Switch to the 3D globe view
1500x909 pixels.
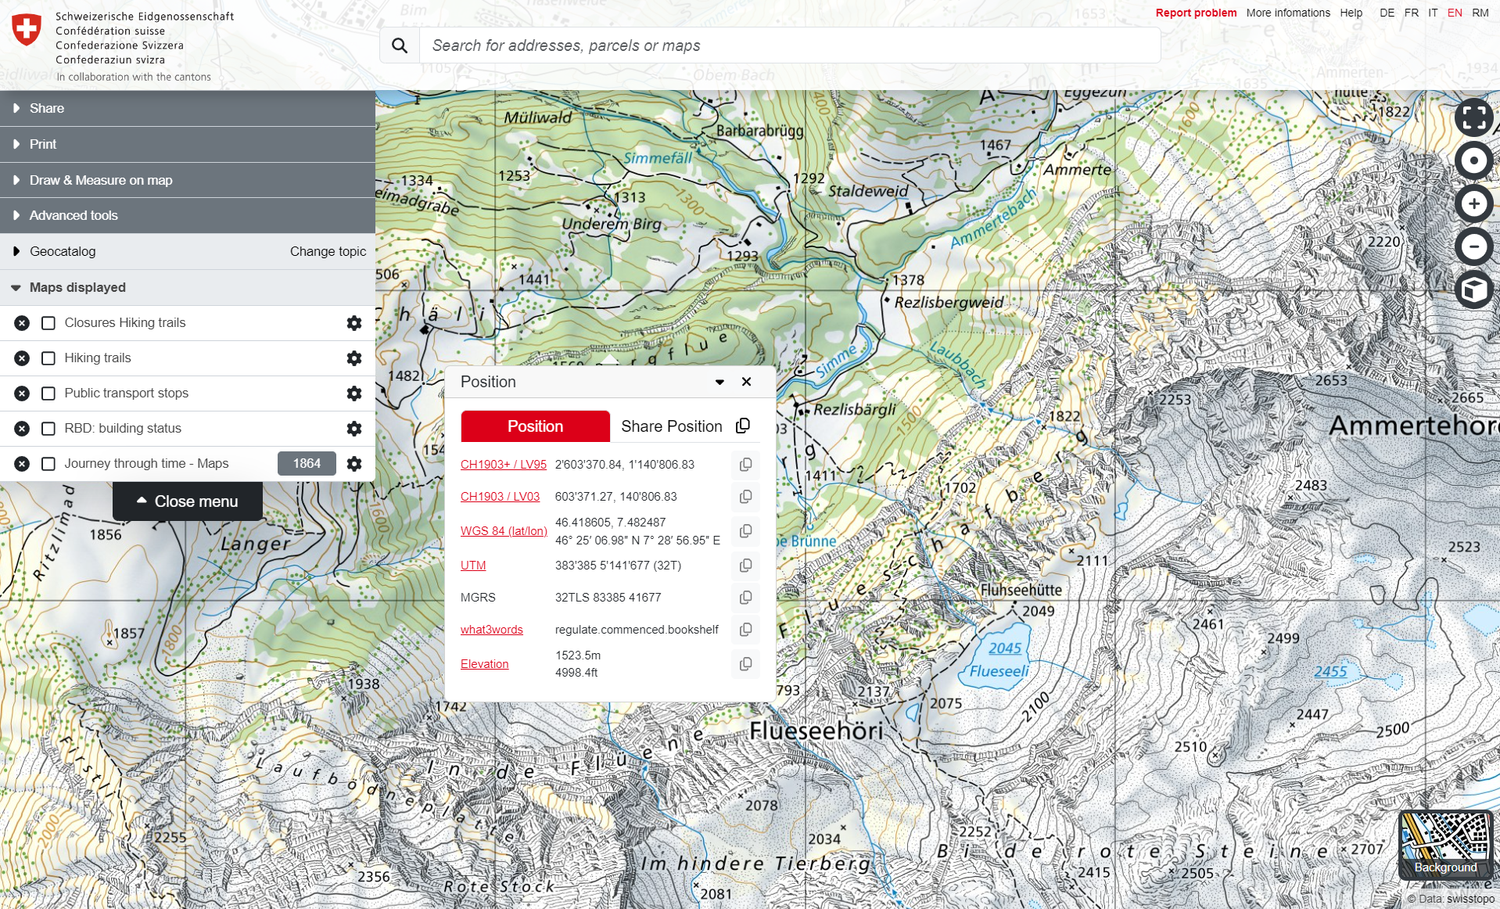pyautogui.click(x=1473, y=289)
